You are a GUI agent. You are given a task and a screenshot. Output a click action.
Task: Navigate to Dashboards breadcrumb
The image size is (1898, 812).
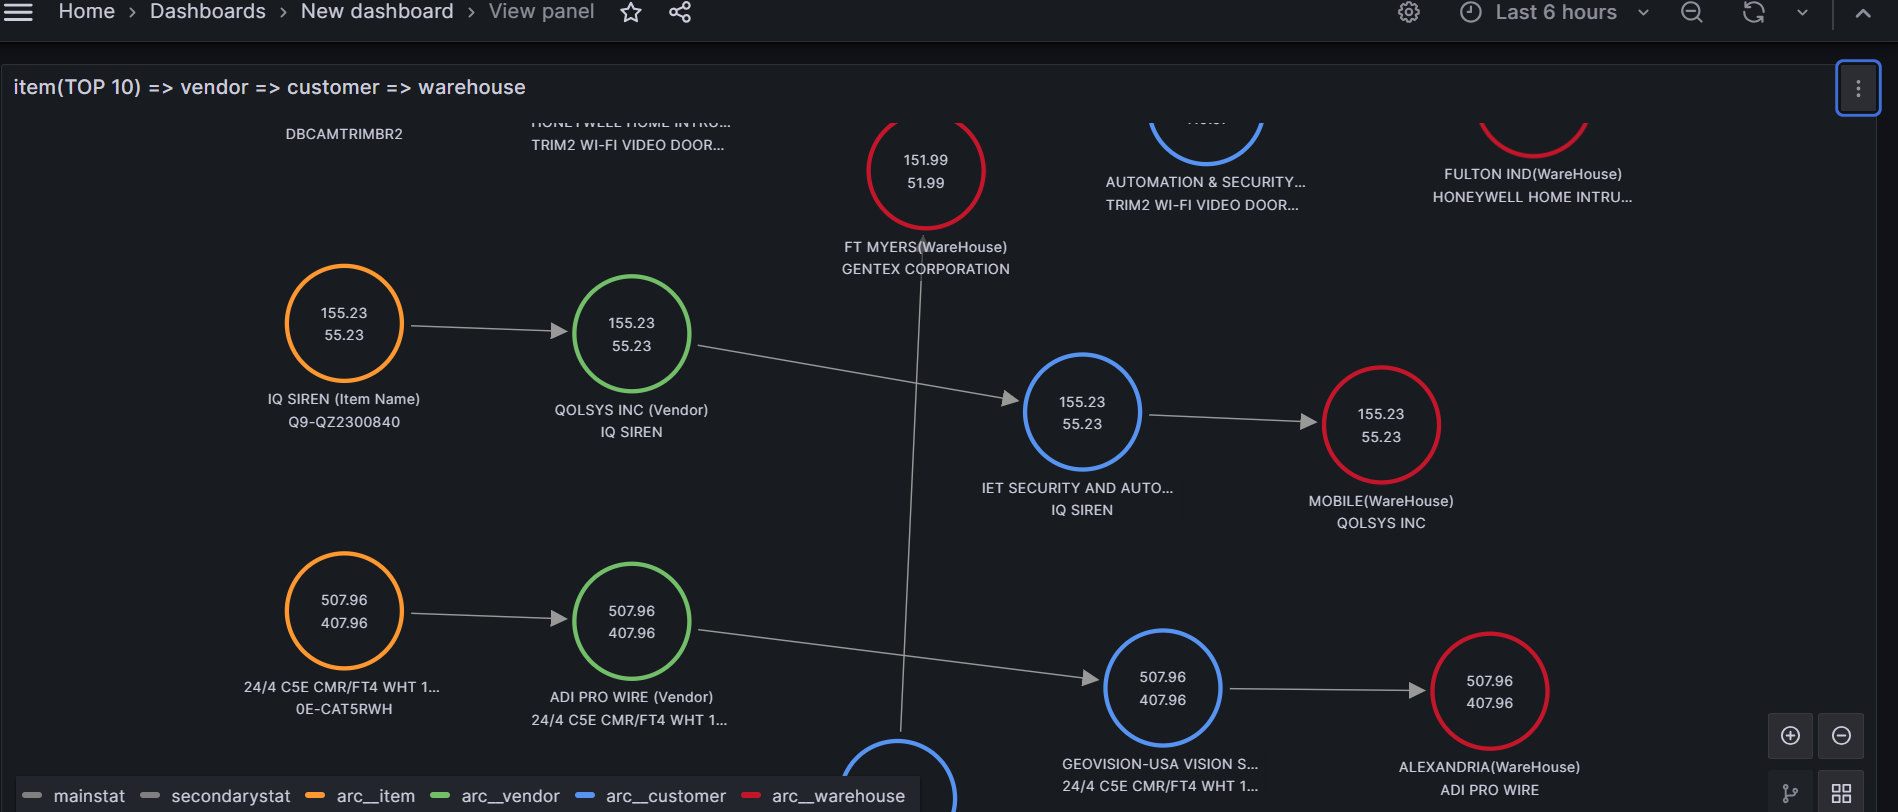(x=208, y=12)
